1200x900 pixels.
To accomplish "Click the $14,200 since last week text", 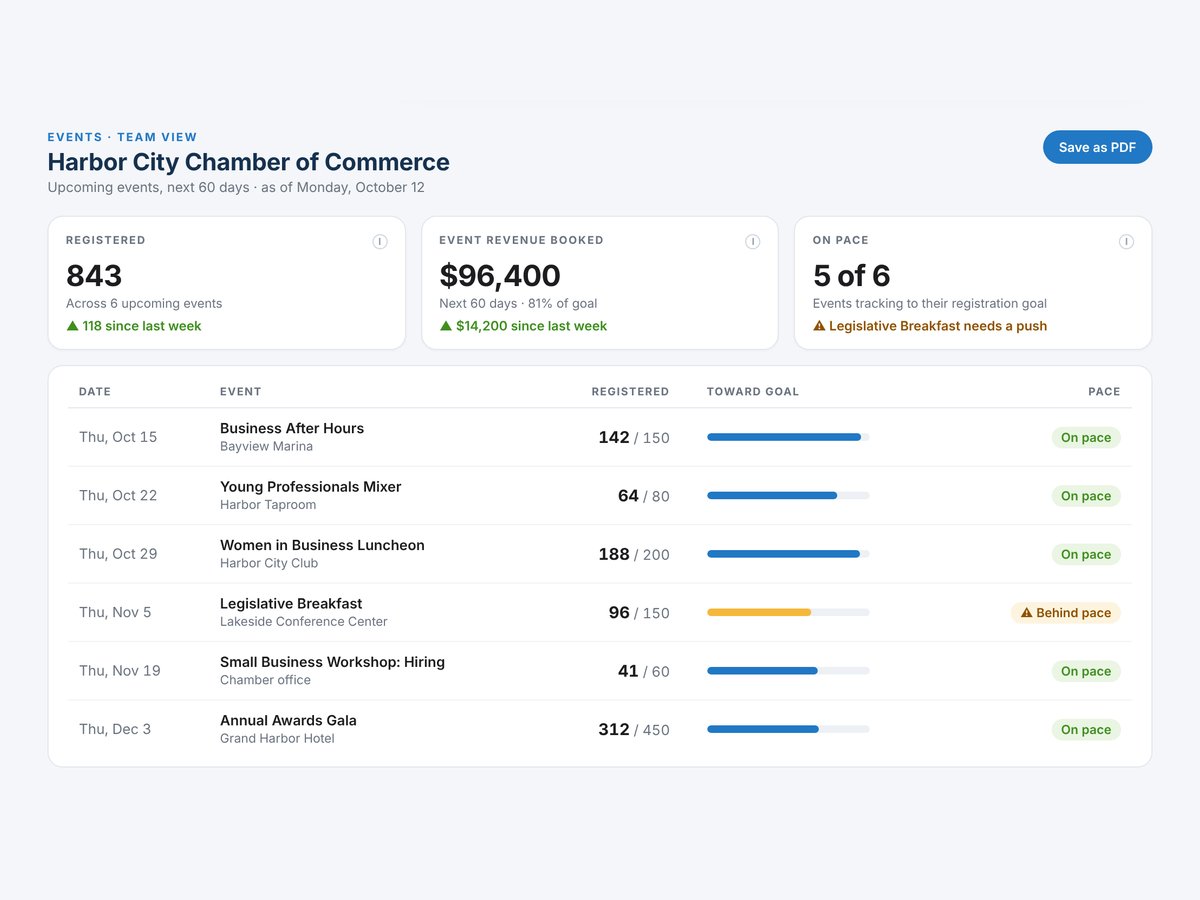I will [531, 326].
